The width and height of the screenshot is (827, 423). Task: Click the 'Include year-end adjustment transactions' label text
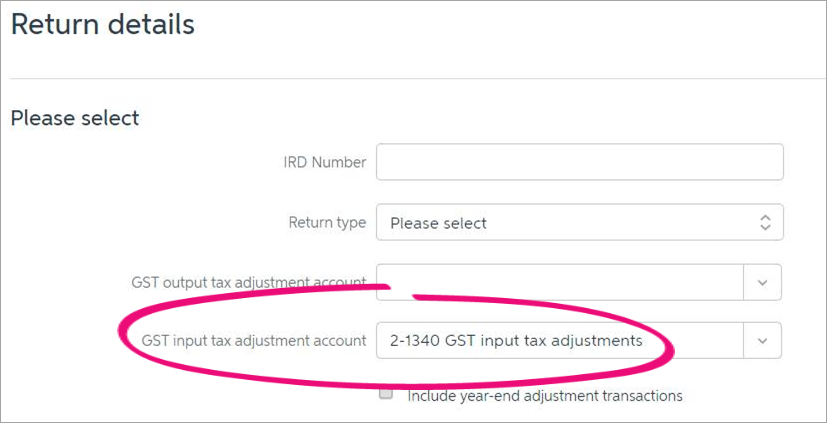click(x=545, y=396)
